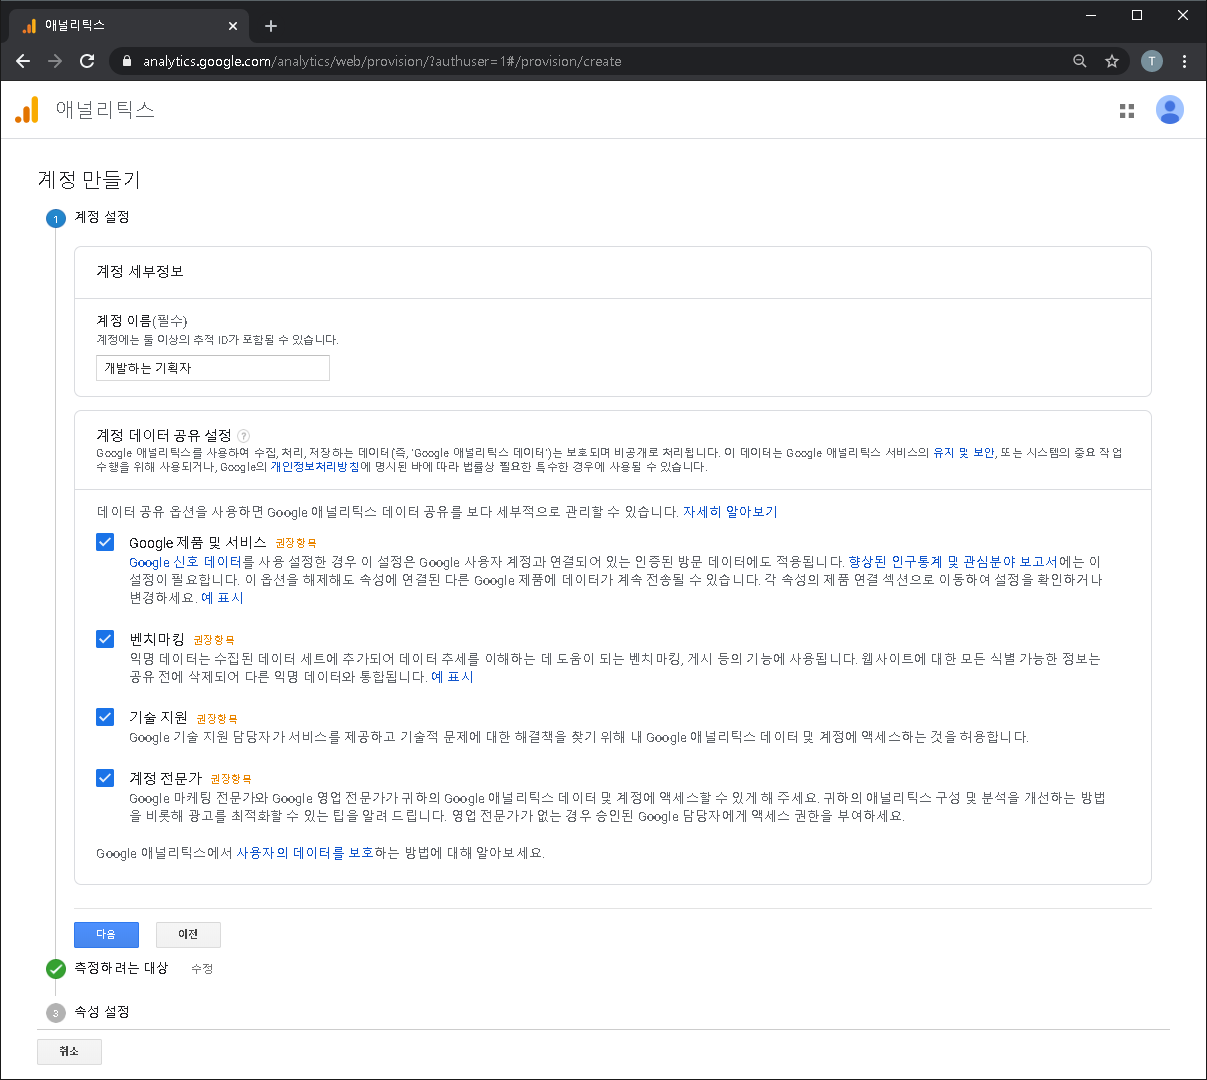Image resolution: width=1207 pixels, height=1080 pixels.
Task: Click the zoom magnifier icon in address bar
Action: click(x=1080, y=61)
